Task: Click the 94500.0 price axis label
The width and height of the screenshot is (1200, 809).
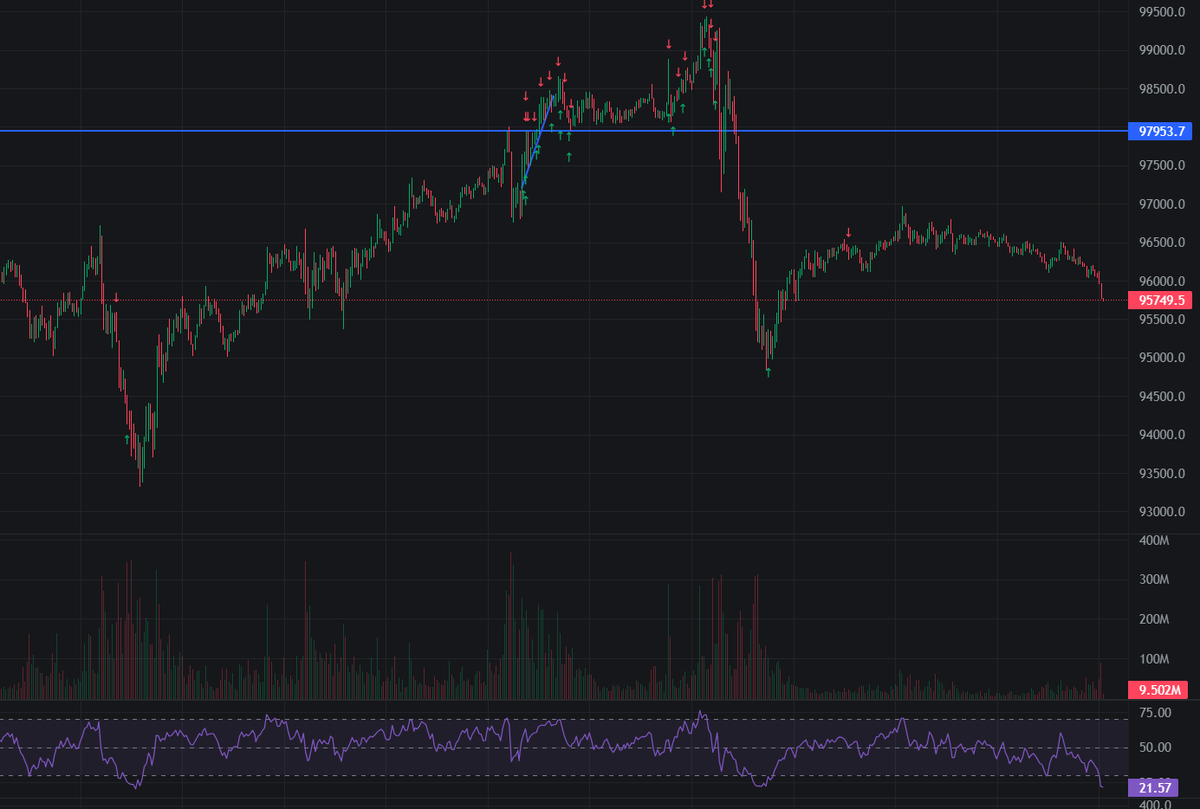Action: point(1162,397)
